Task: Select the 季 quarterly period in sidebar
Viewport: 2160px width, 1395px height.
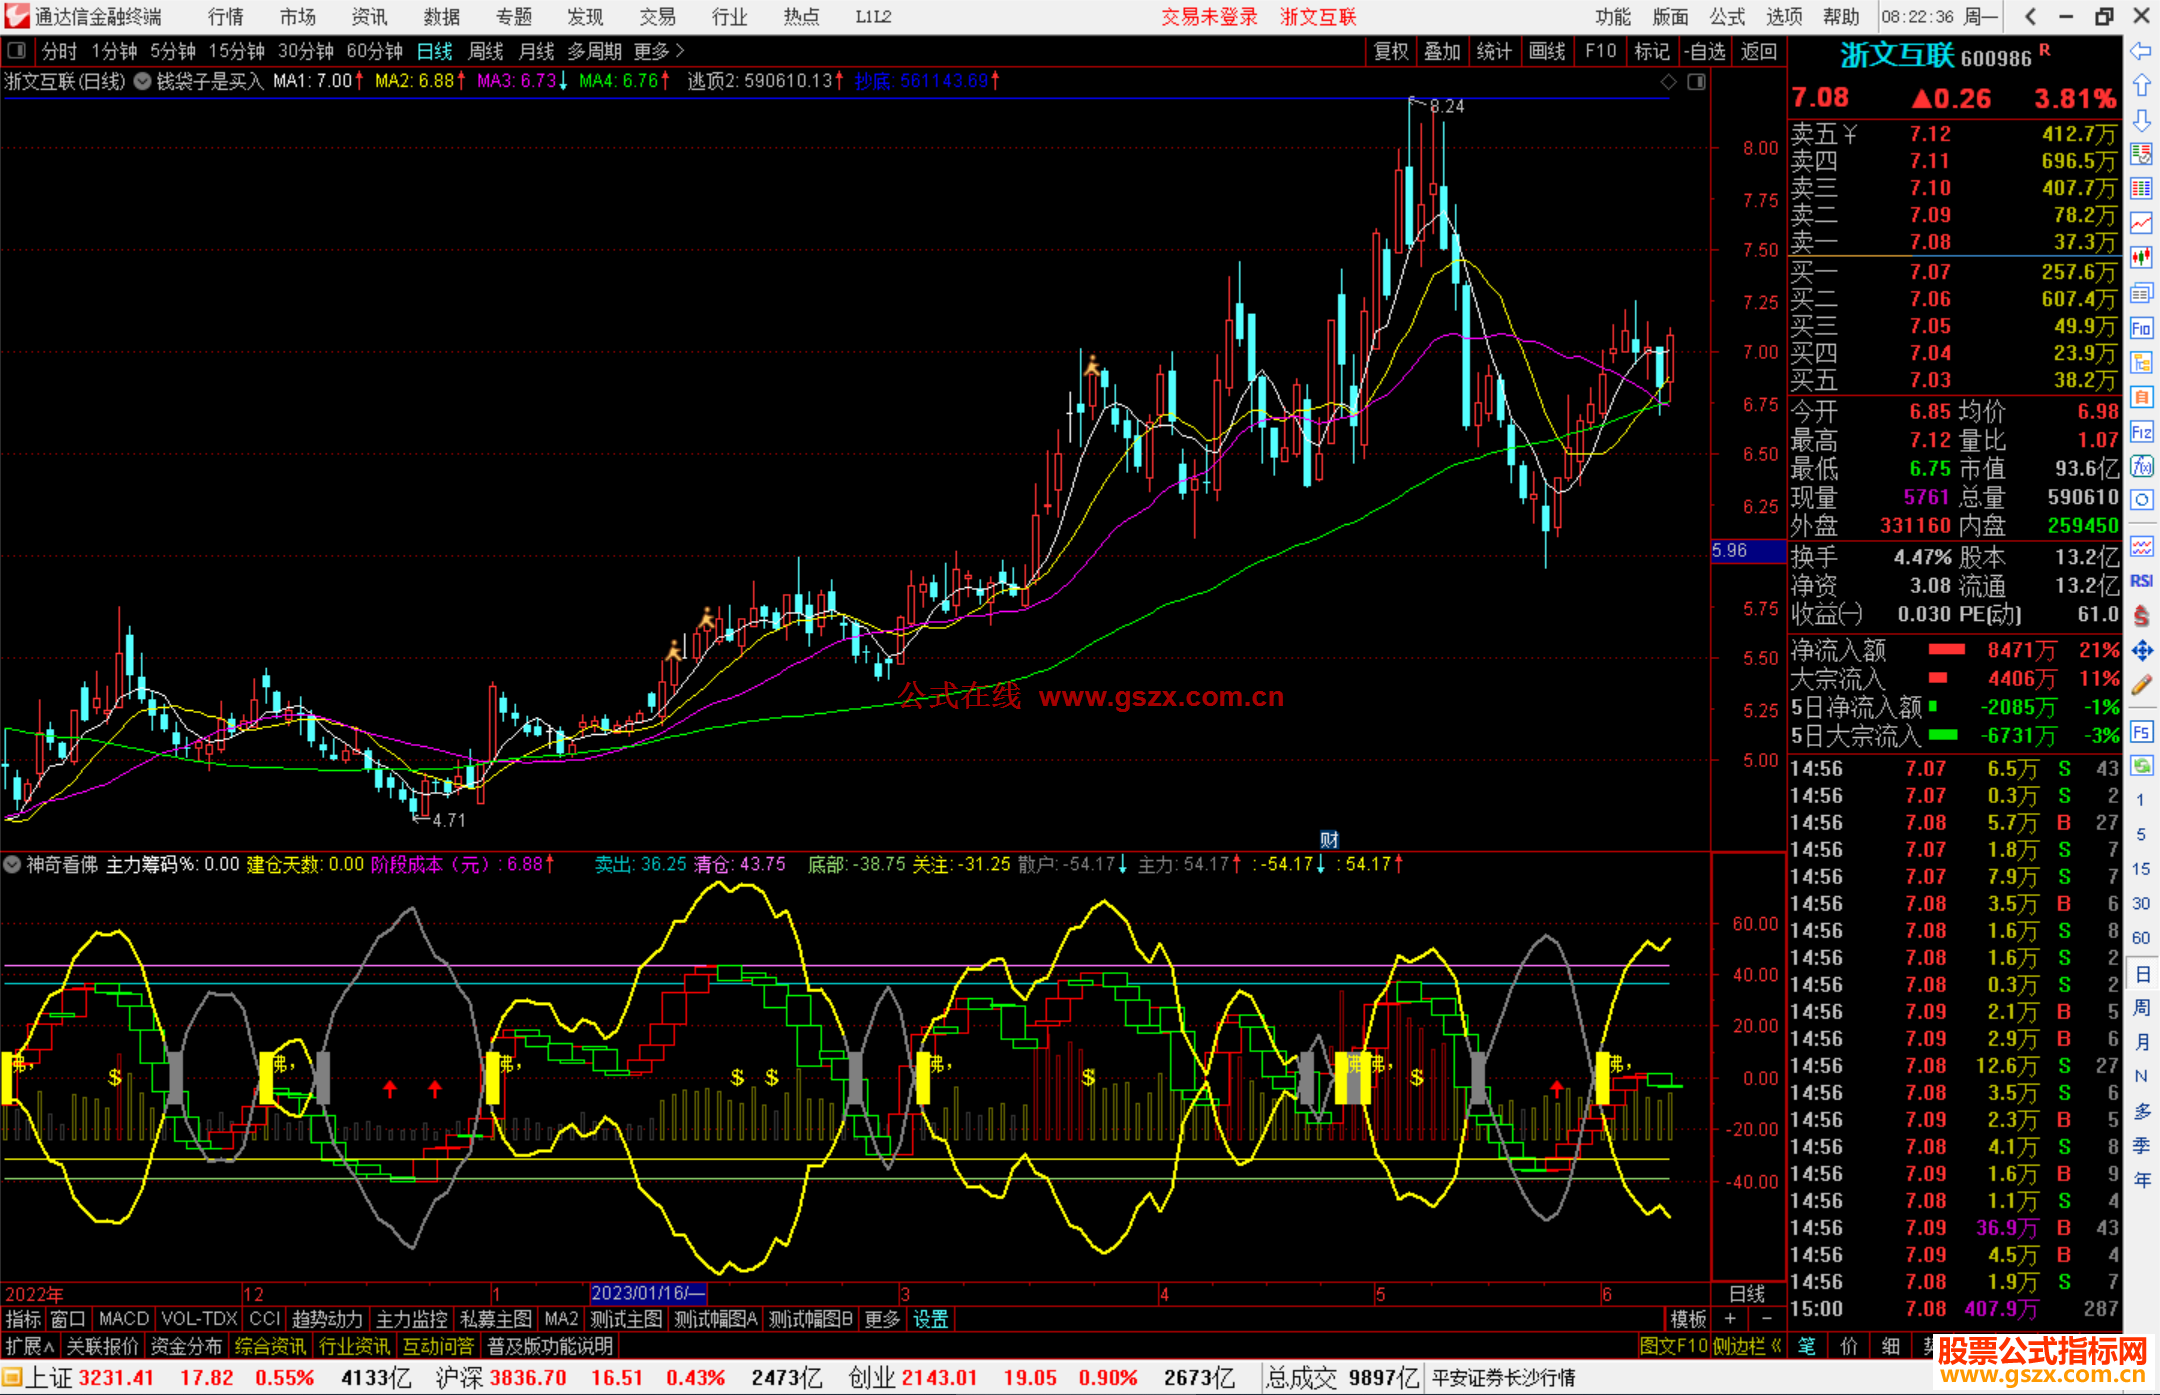Action: tap(2141, 1146)
